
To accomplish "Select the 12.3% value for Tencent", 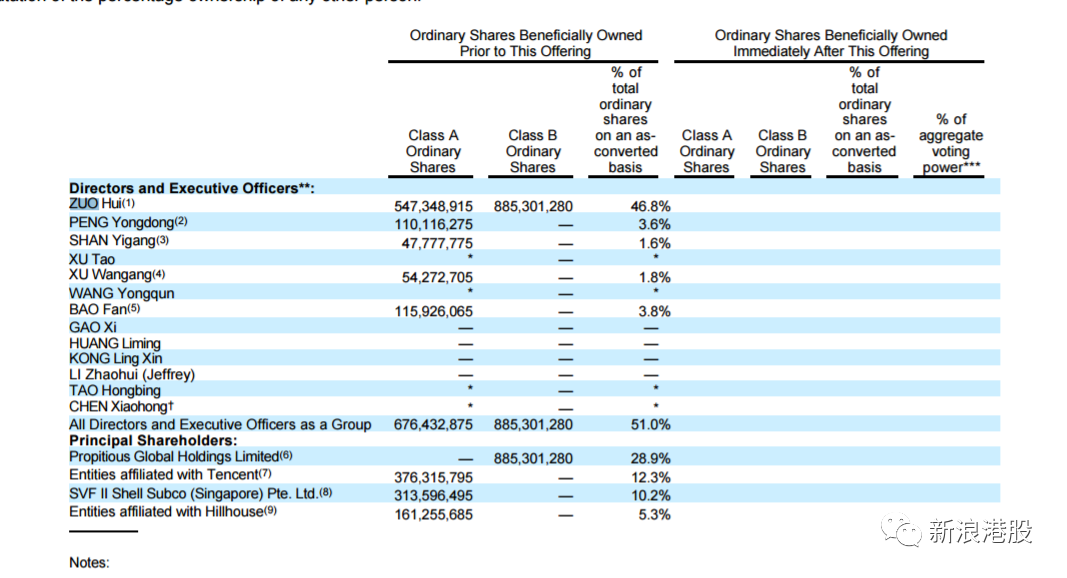I will coord(651,478).
